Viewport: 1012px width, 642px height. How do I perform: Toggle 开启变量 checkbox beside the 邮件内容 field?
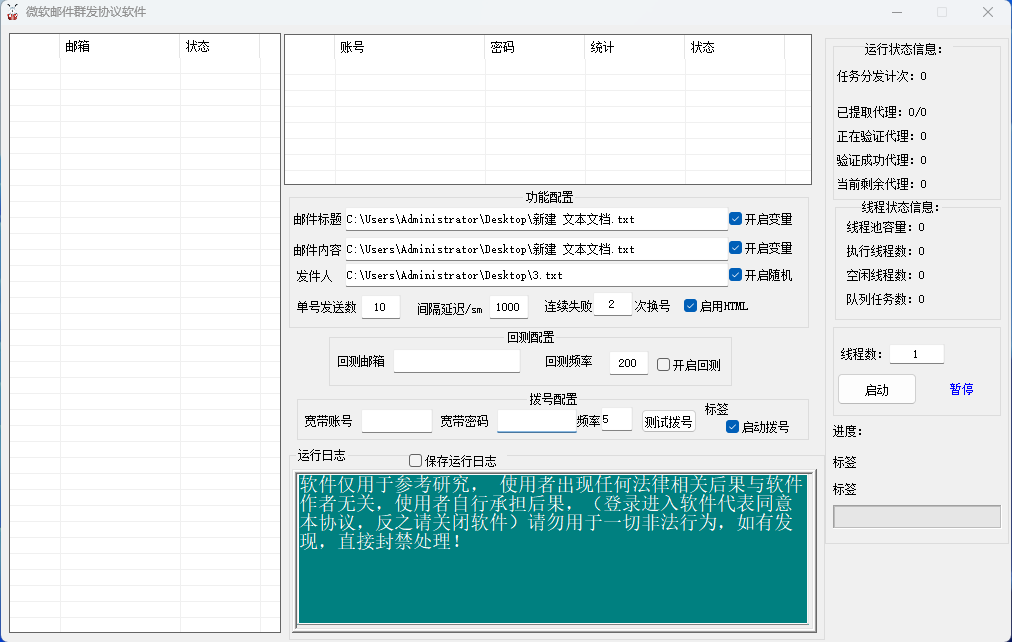coord(736,248)
